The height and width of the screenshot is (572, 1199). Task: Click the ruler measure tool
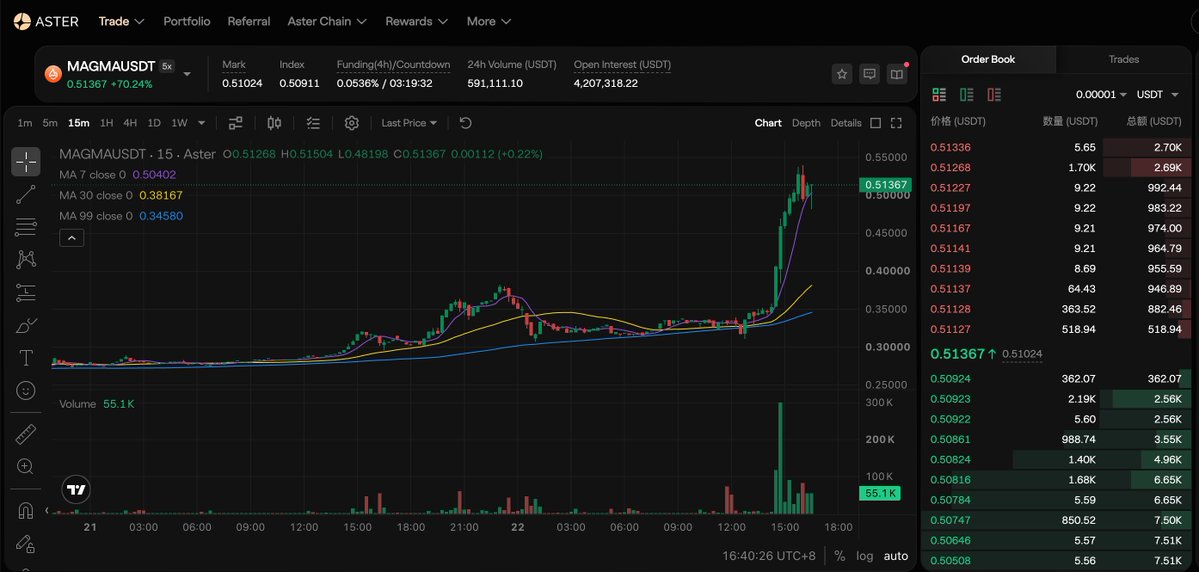pos(26,434)
